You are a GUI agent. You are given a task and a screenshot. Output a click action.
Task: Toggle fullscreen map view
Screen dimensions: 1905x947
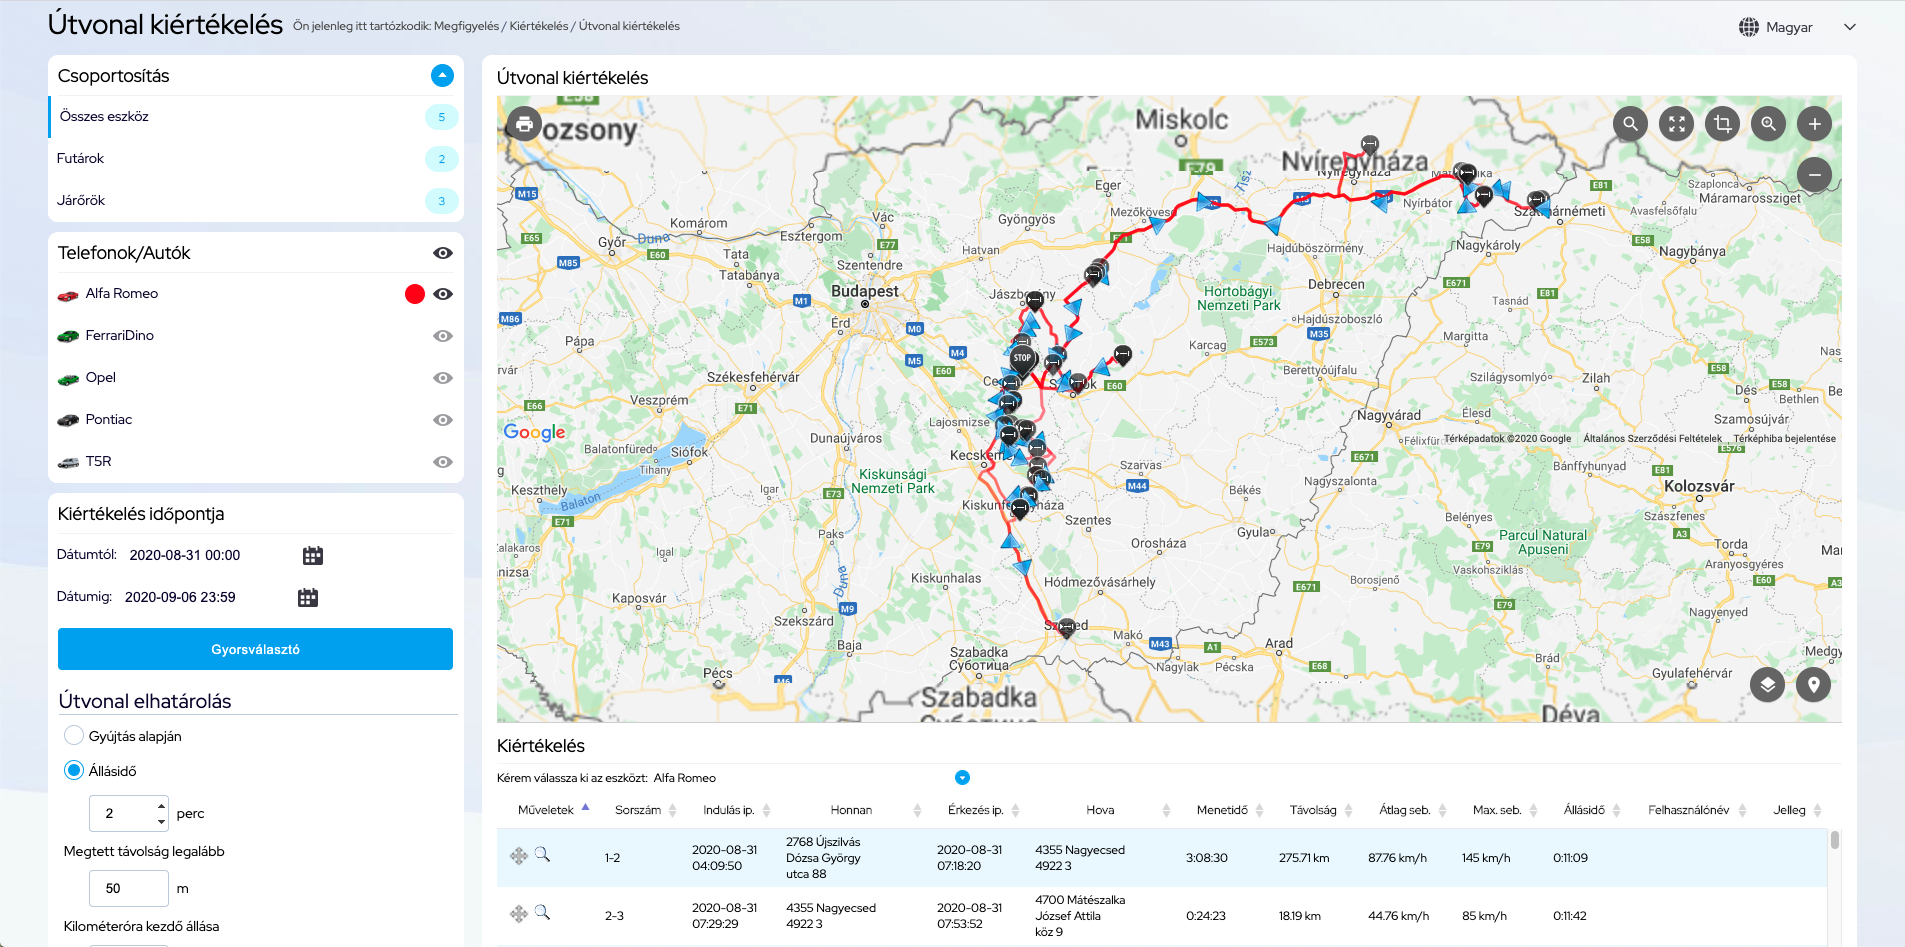(1676, 124)
